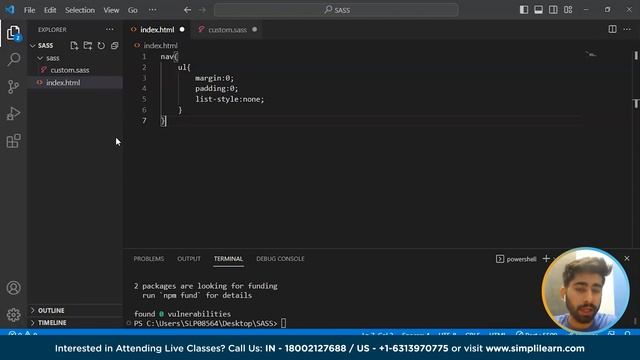Go back using the navigation arrow
Viewport: 640px width, 360px height.
click(x=187, y=10)
